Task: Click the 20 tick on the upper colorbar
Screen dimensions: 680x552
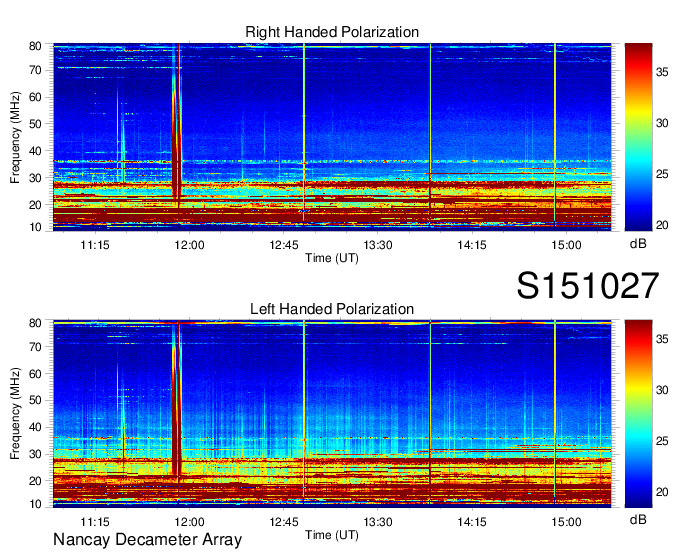Action: [x=662, y=225]
